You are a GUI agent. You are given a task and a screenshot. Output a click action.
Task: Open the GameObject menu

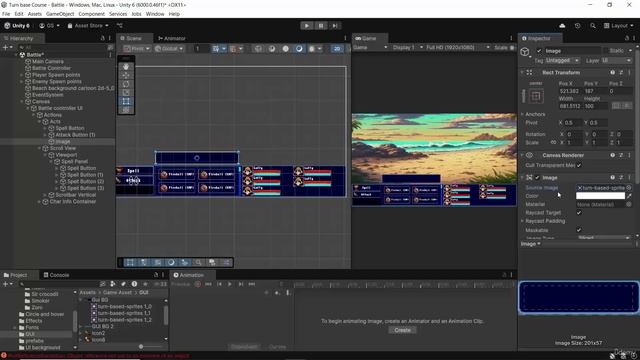(60, 14)
